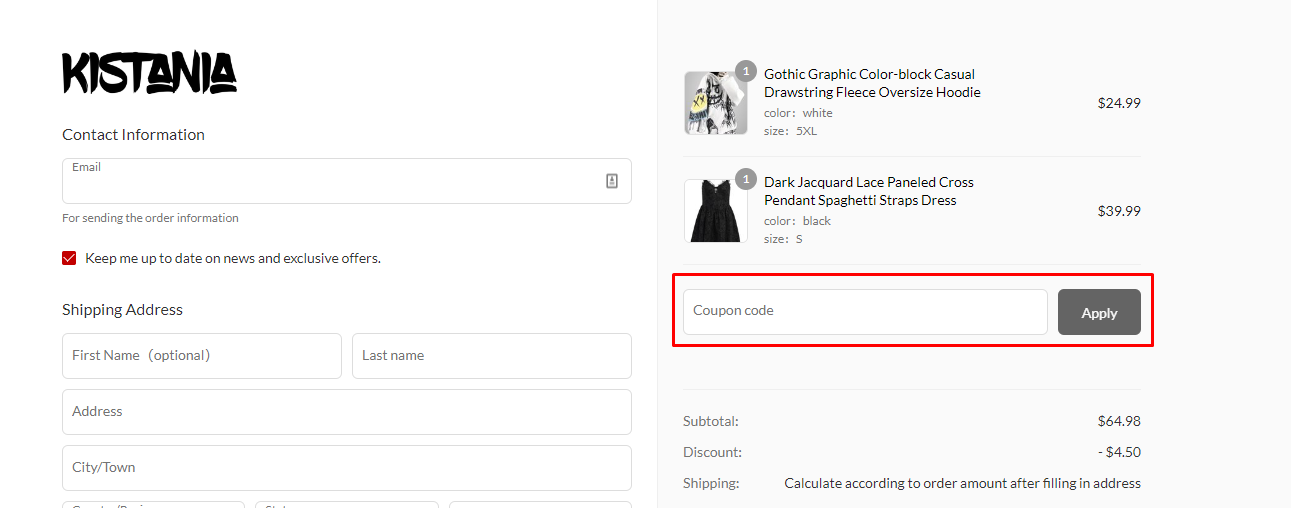Click the hoodie quantity badge
Viewport: 1291px width, 508px height.
click(x=746, y=71)
